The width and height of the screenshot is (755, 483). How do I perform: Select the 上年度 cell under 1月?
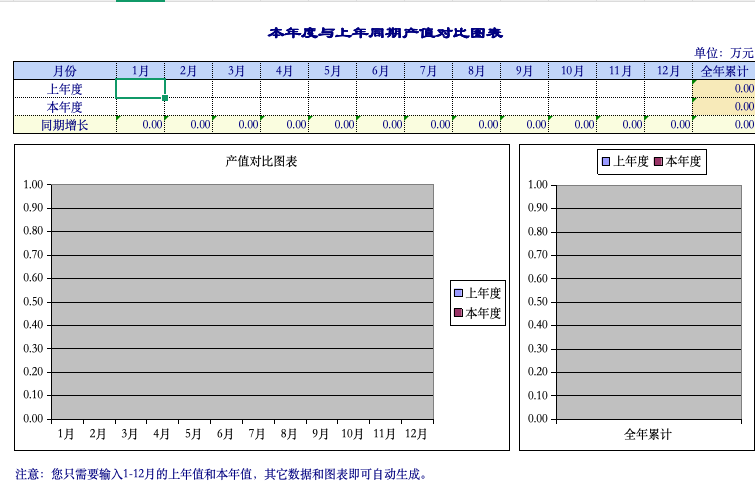(x=141, y=89)
